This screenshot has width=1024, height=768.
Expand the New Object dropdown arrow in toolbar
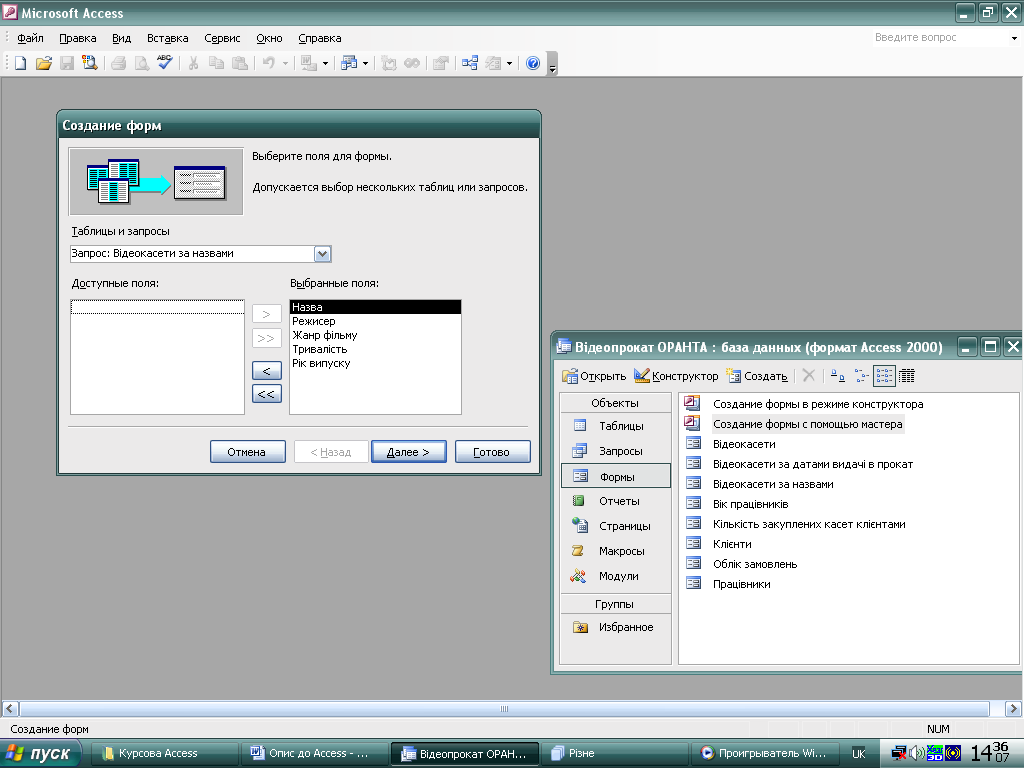(x=365, y=63)
